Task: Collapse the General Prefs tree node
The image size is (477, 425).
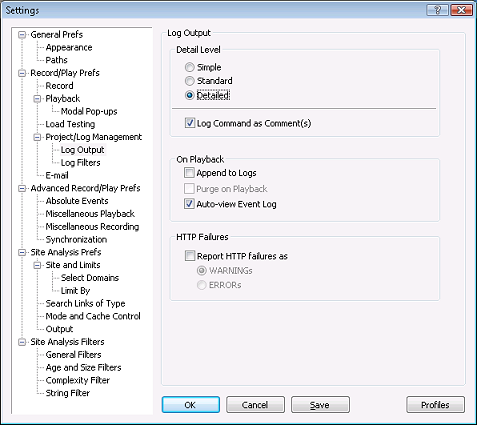Action: 22,35
